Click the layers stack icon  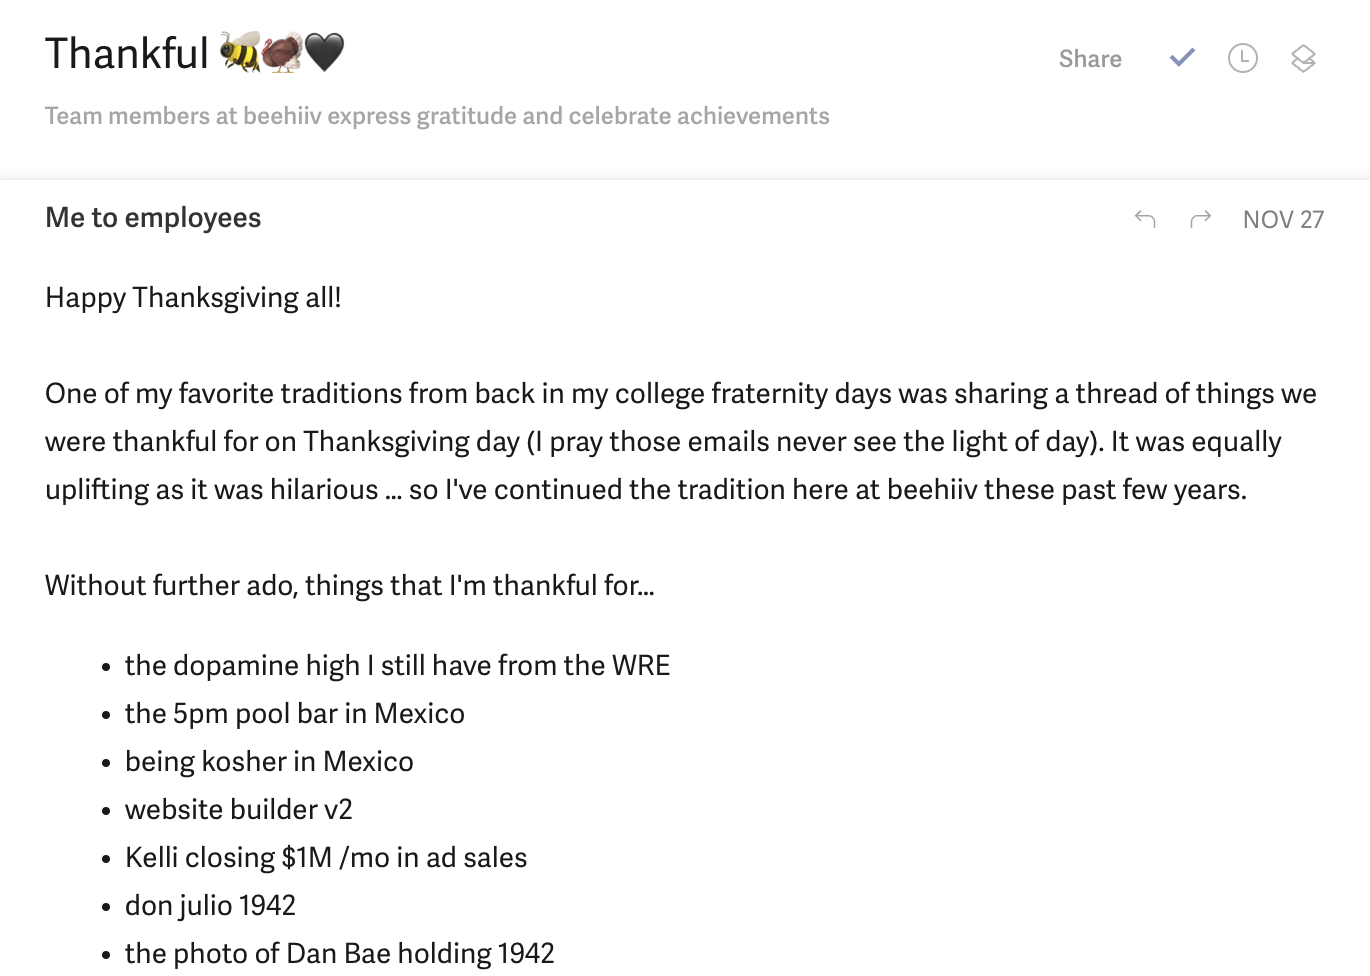[x=1303, y=59]
